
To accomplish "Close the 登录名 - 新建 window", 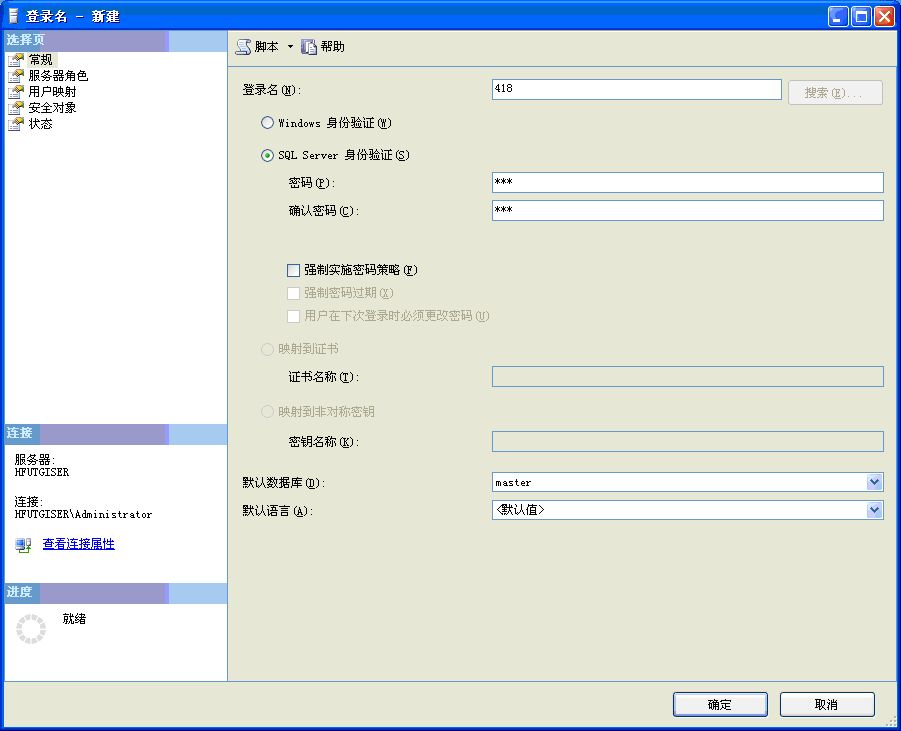I will [884, 17].
